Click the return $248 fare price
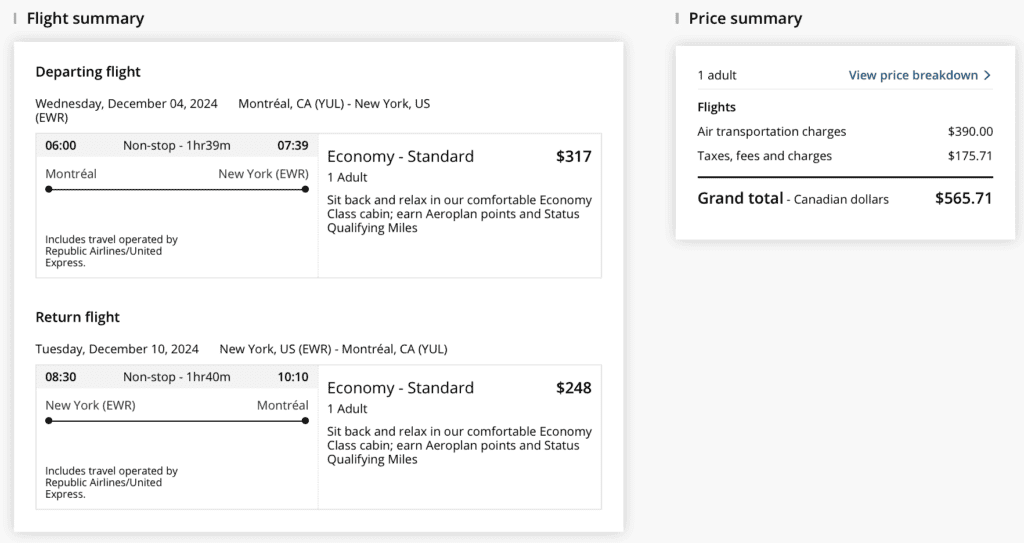Viewport: 1024px width, 543px height. pyautogui.click(x=573, y=388)
